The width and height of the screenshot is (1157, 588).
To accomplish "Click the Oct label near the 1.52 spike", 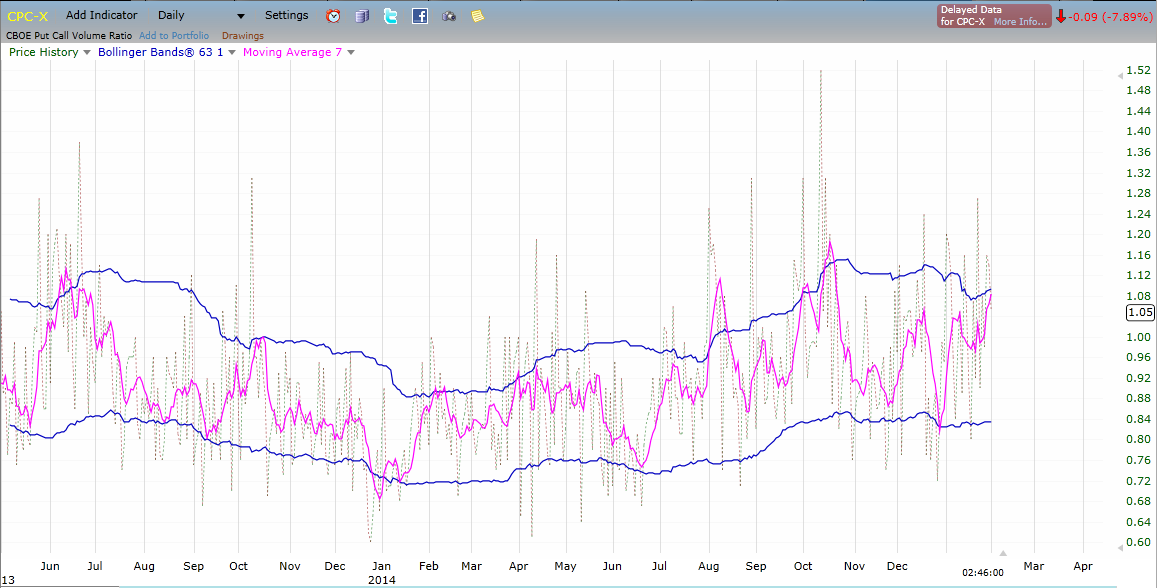I will tap(803, 566).
